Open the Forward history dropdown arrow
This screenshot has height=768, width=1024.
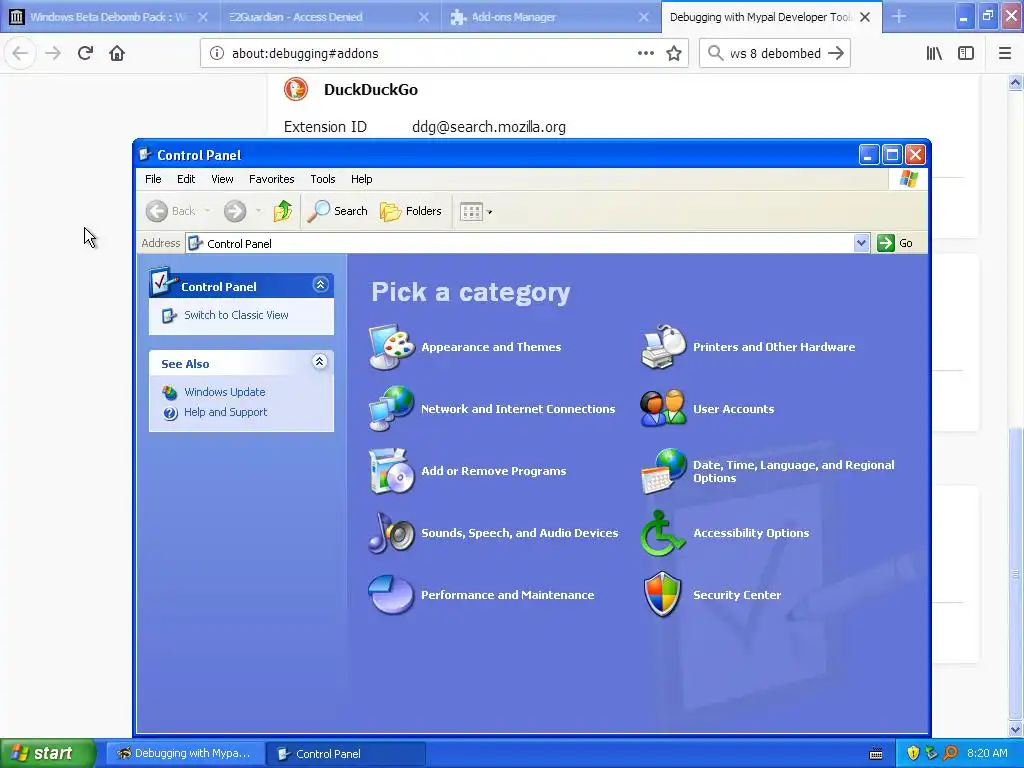click(x=259, y=211)
